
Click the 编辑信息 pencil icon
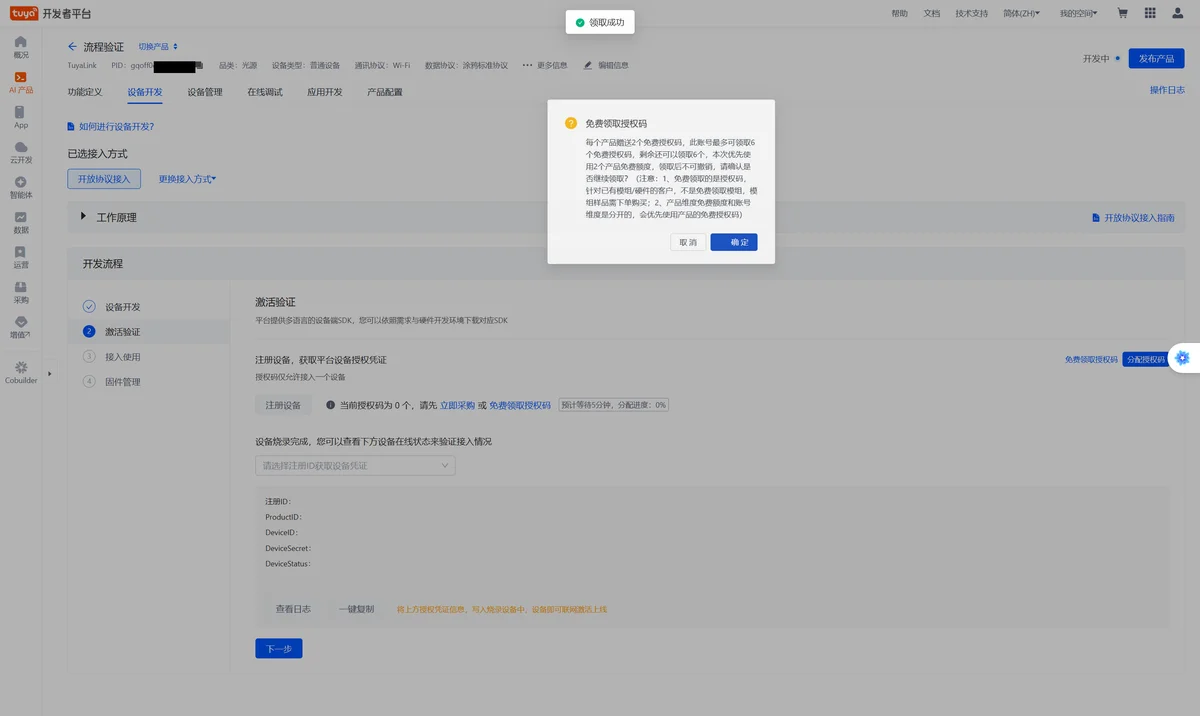coord(588,65)
